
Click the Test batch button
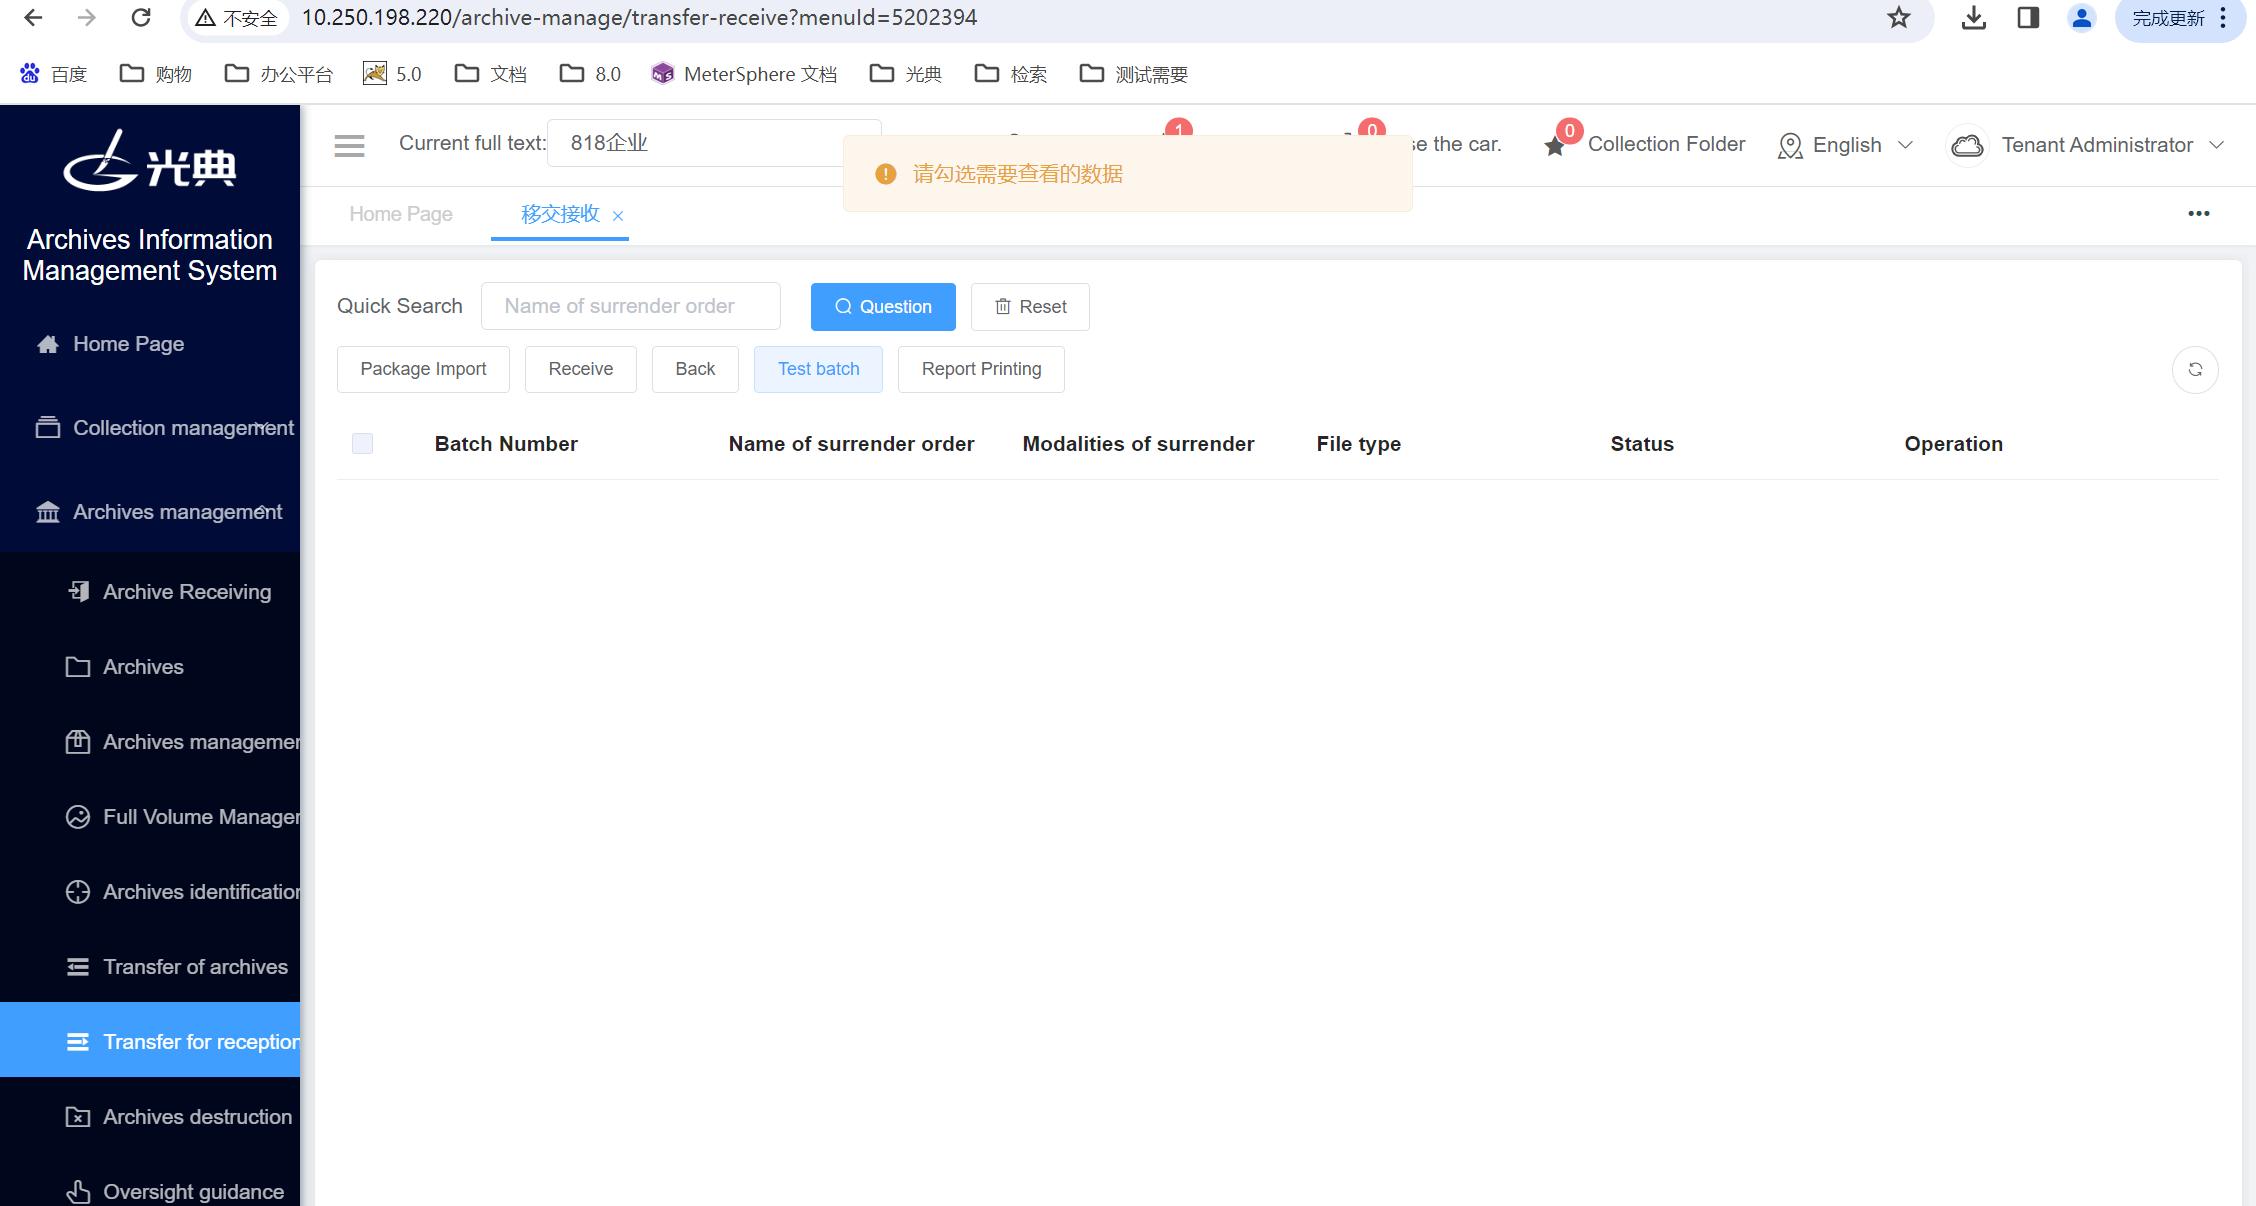[x=818, y=369]
